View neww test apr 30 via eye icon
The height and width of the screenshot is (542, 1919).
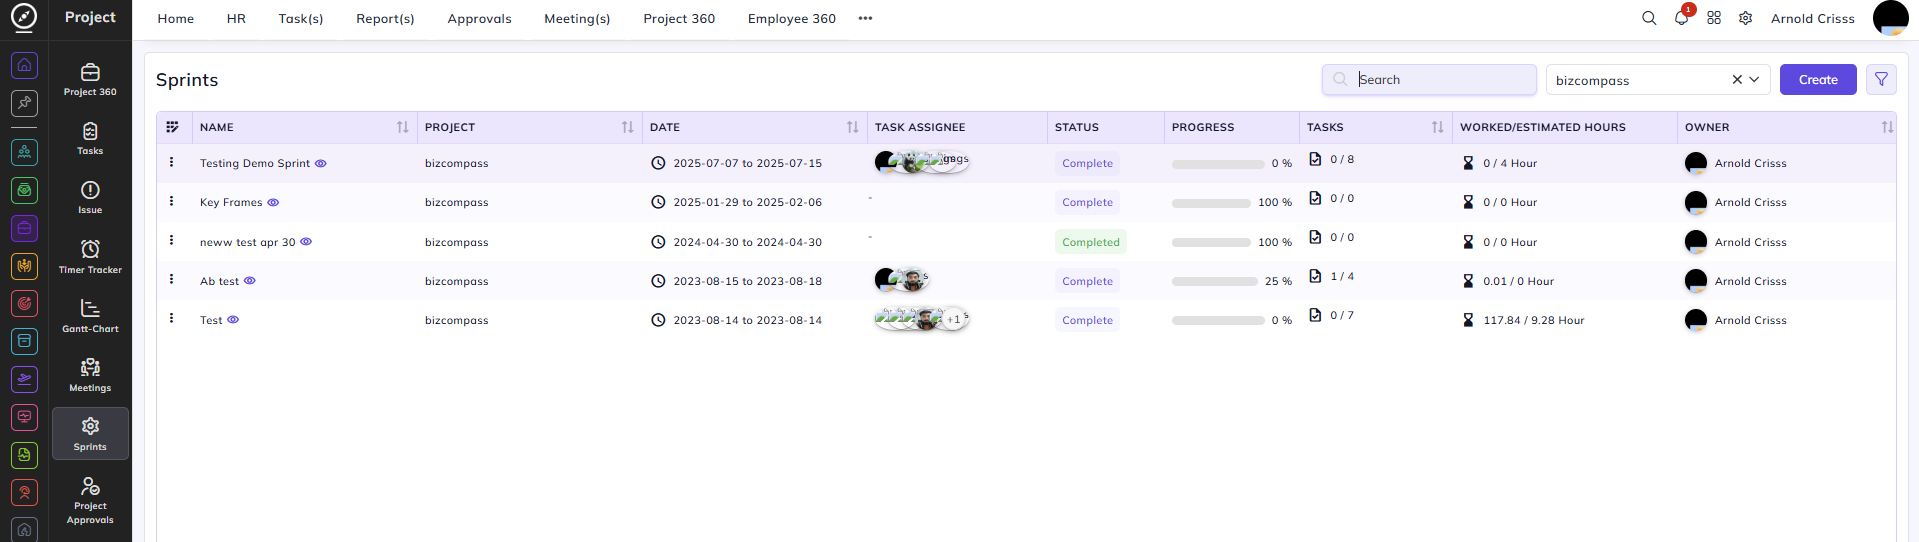[x=306, y=241]
